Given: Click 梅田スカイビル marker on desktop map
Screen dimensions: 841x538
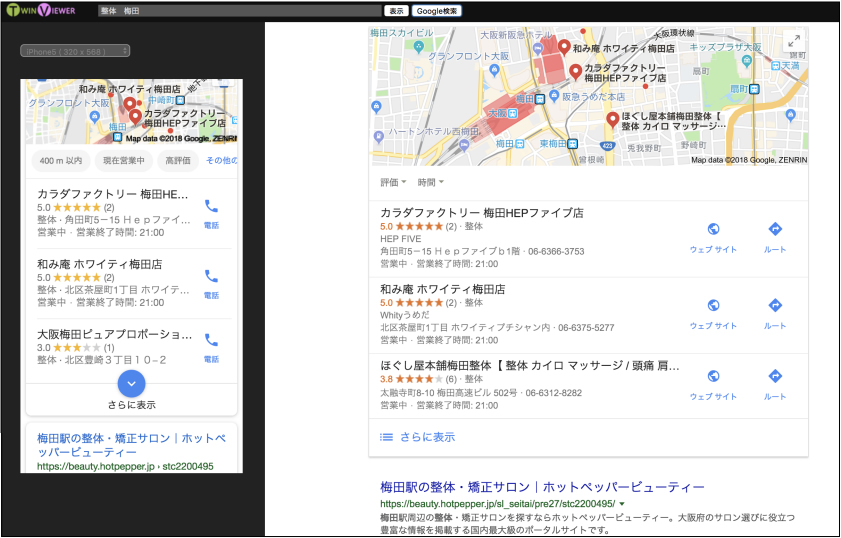Looking at the screenshot, I should tap(419, 48).
